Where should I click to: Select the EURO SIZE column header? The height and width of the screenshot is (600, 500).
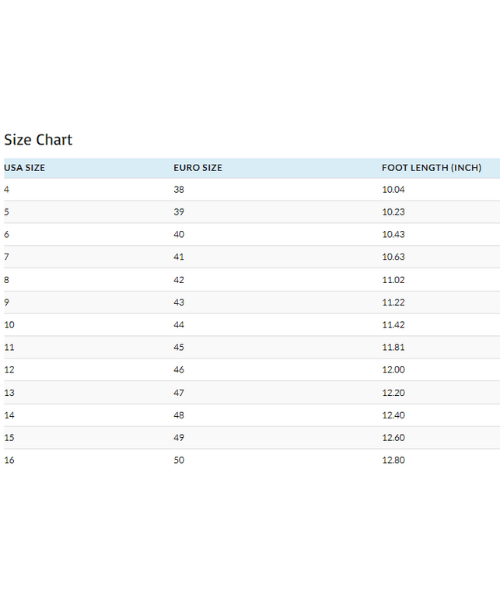(x=198, y=168)
